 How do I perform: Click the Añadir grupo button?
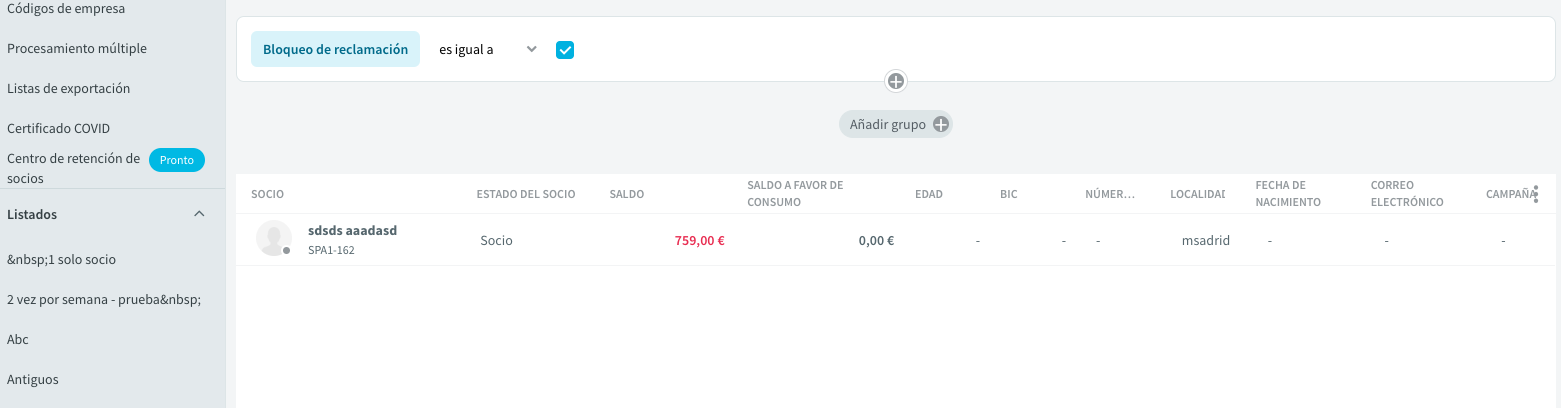[x=896, y=125]
